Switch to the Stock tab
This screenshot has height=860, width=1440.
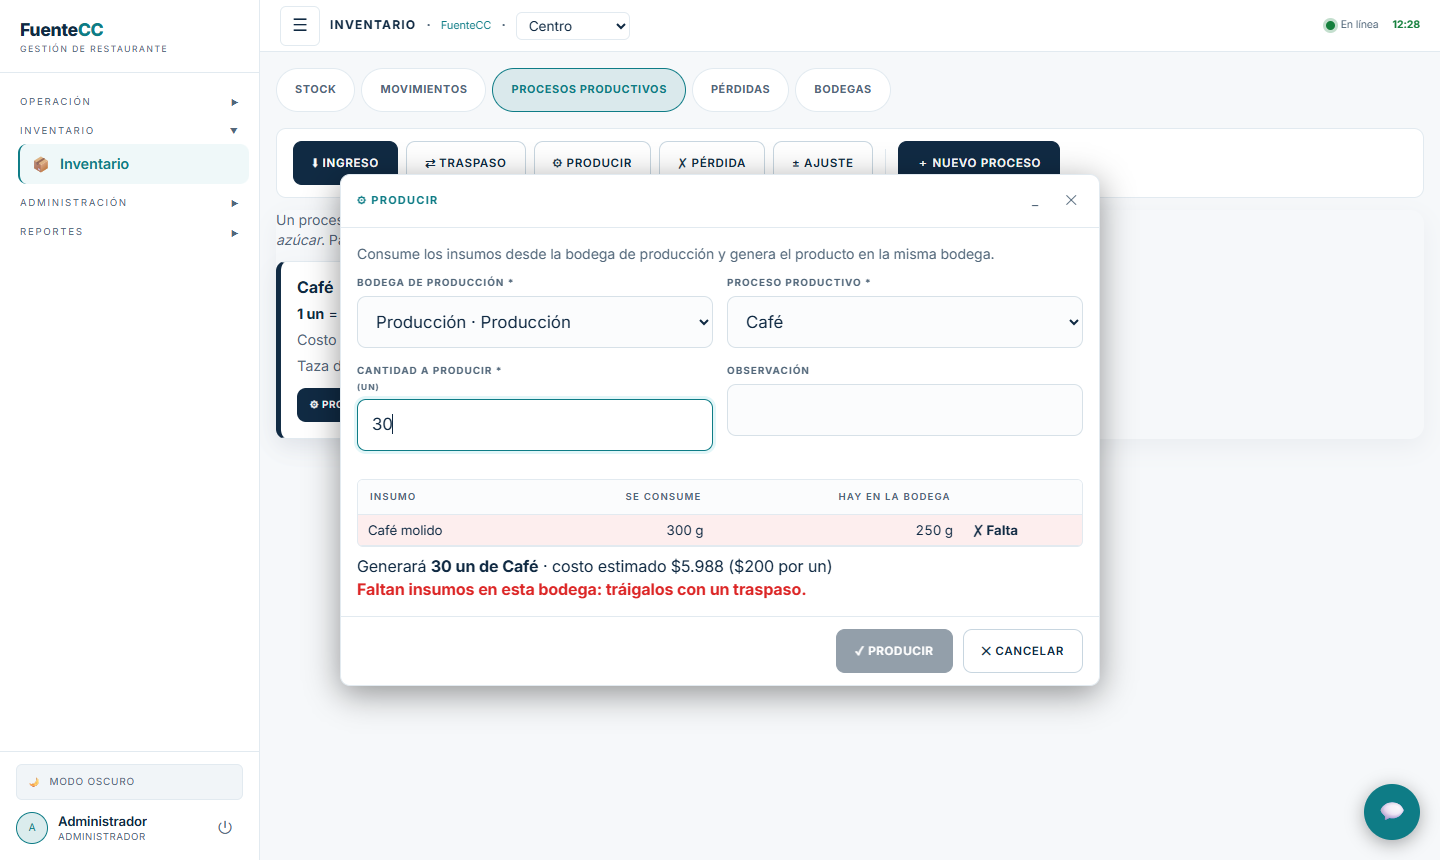pos(315,89)
